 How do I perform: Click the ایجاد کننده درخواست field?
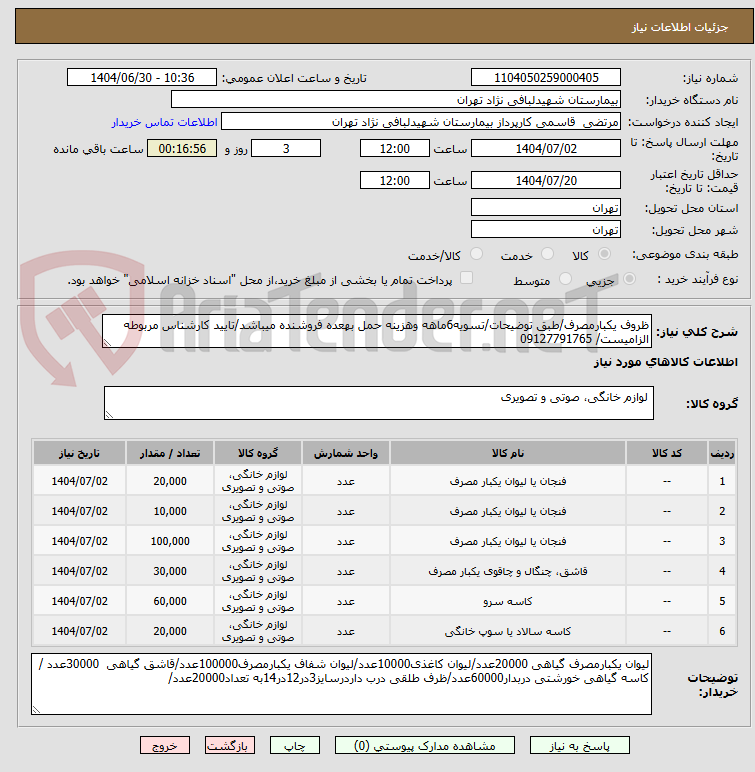pos(421,122)
